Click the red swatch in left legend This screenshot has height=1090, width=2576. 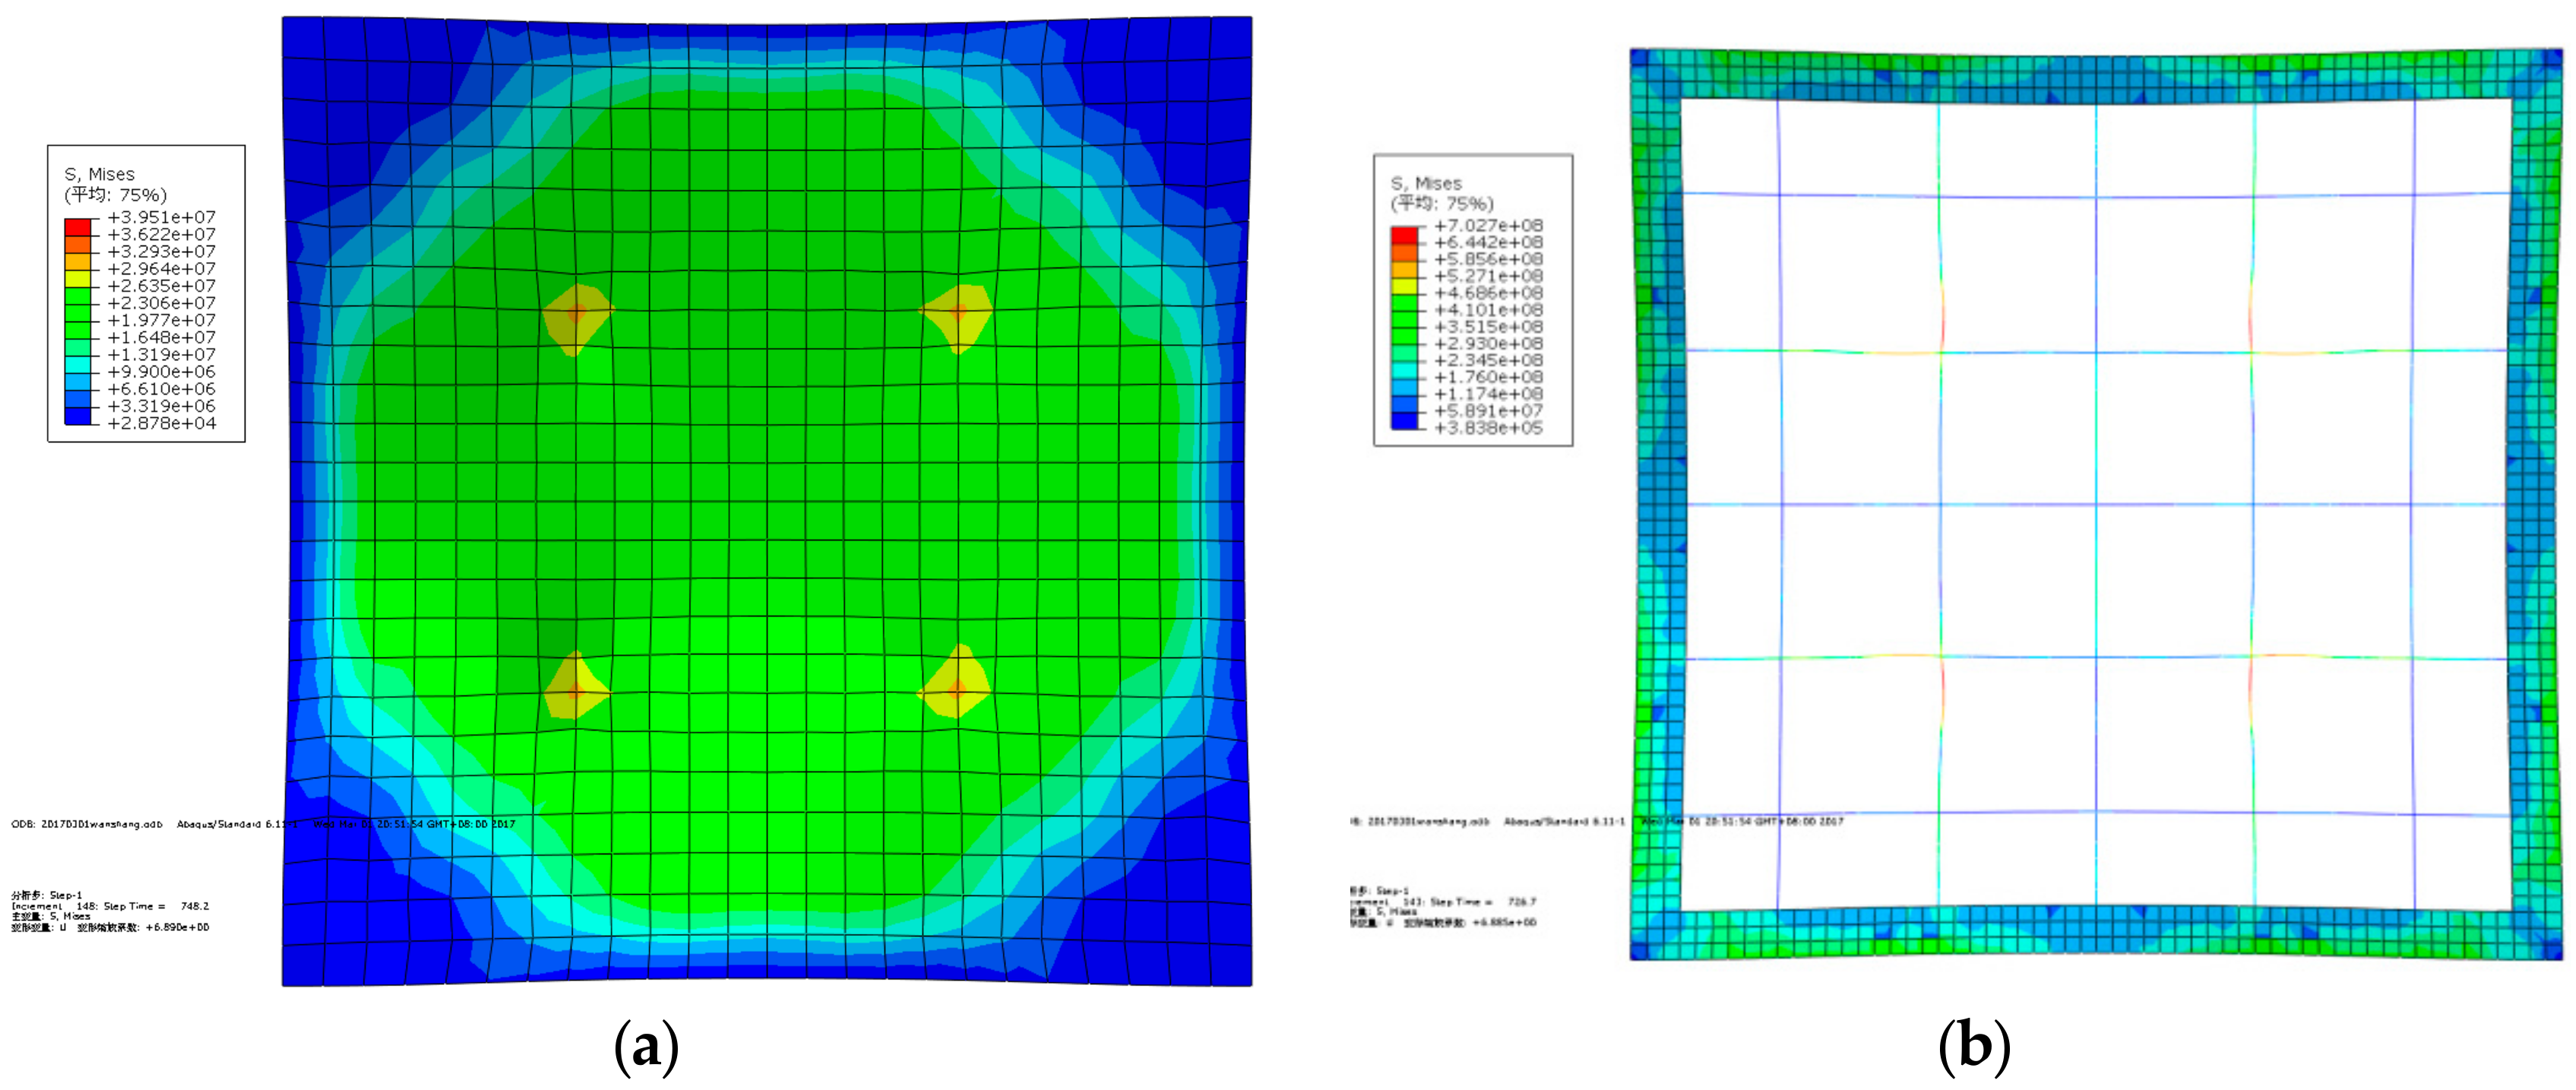77,227
